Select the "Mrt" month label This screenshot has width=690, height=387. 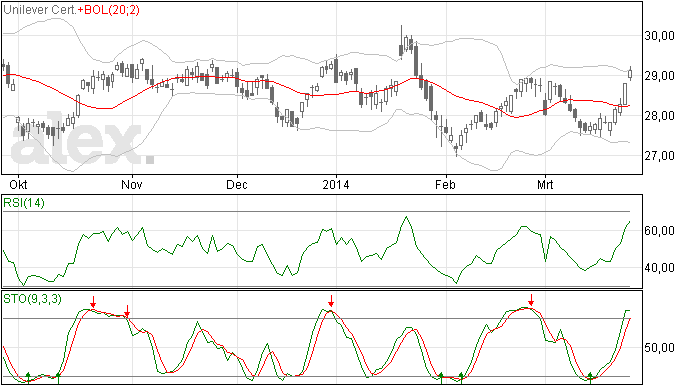coord(545,184)
